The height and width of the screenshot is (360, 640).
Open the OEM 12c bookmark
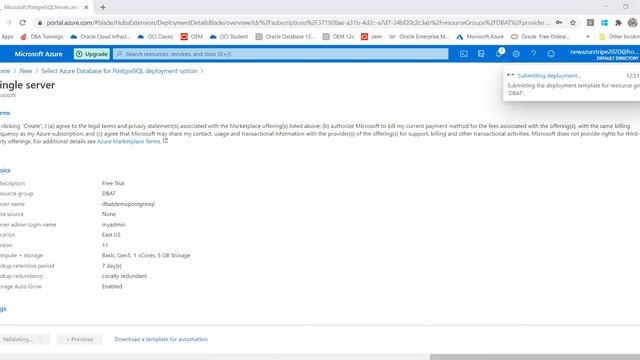338,37
